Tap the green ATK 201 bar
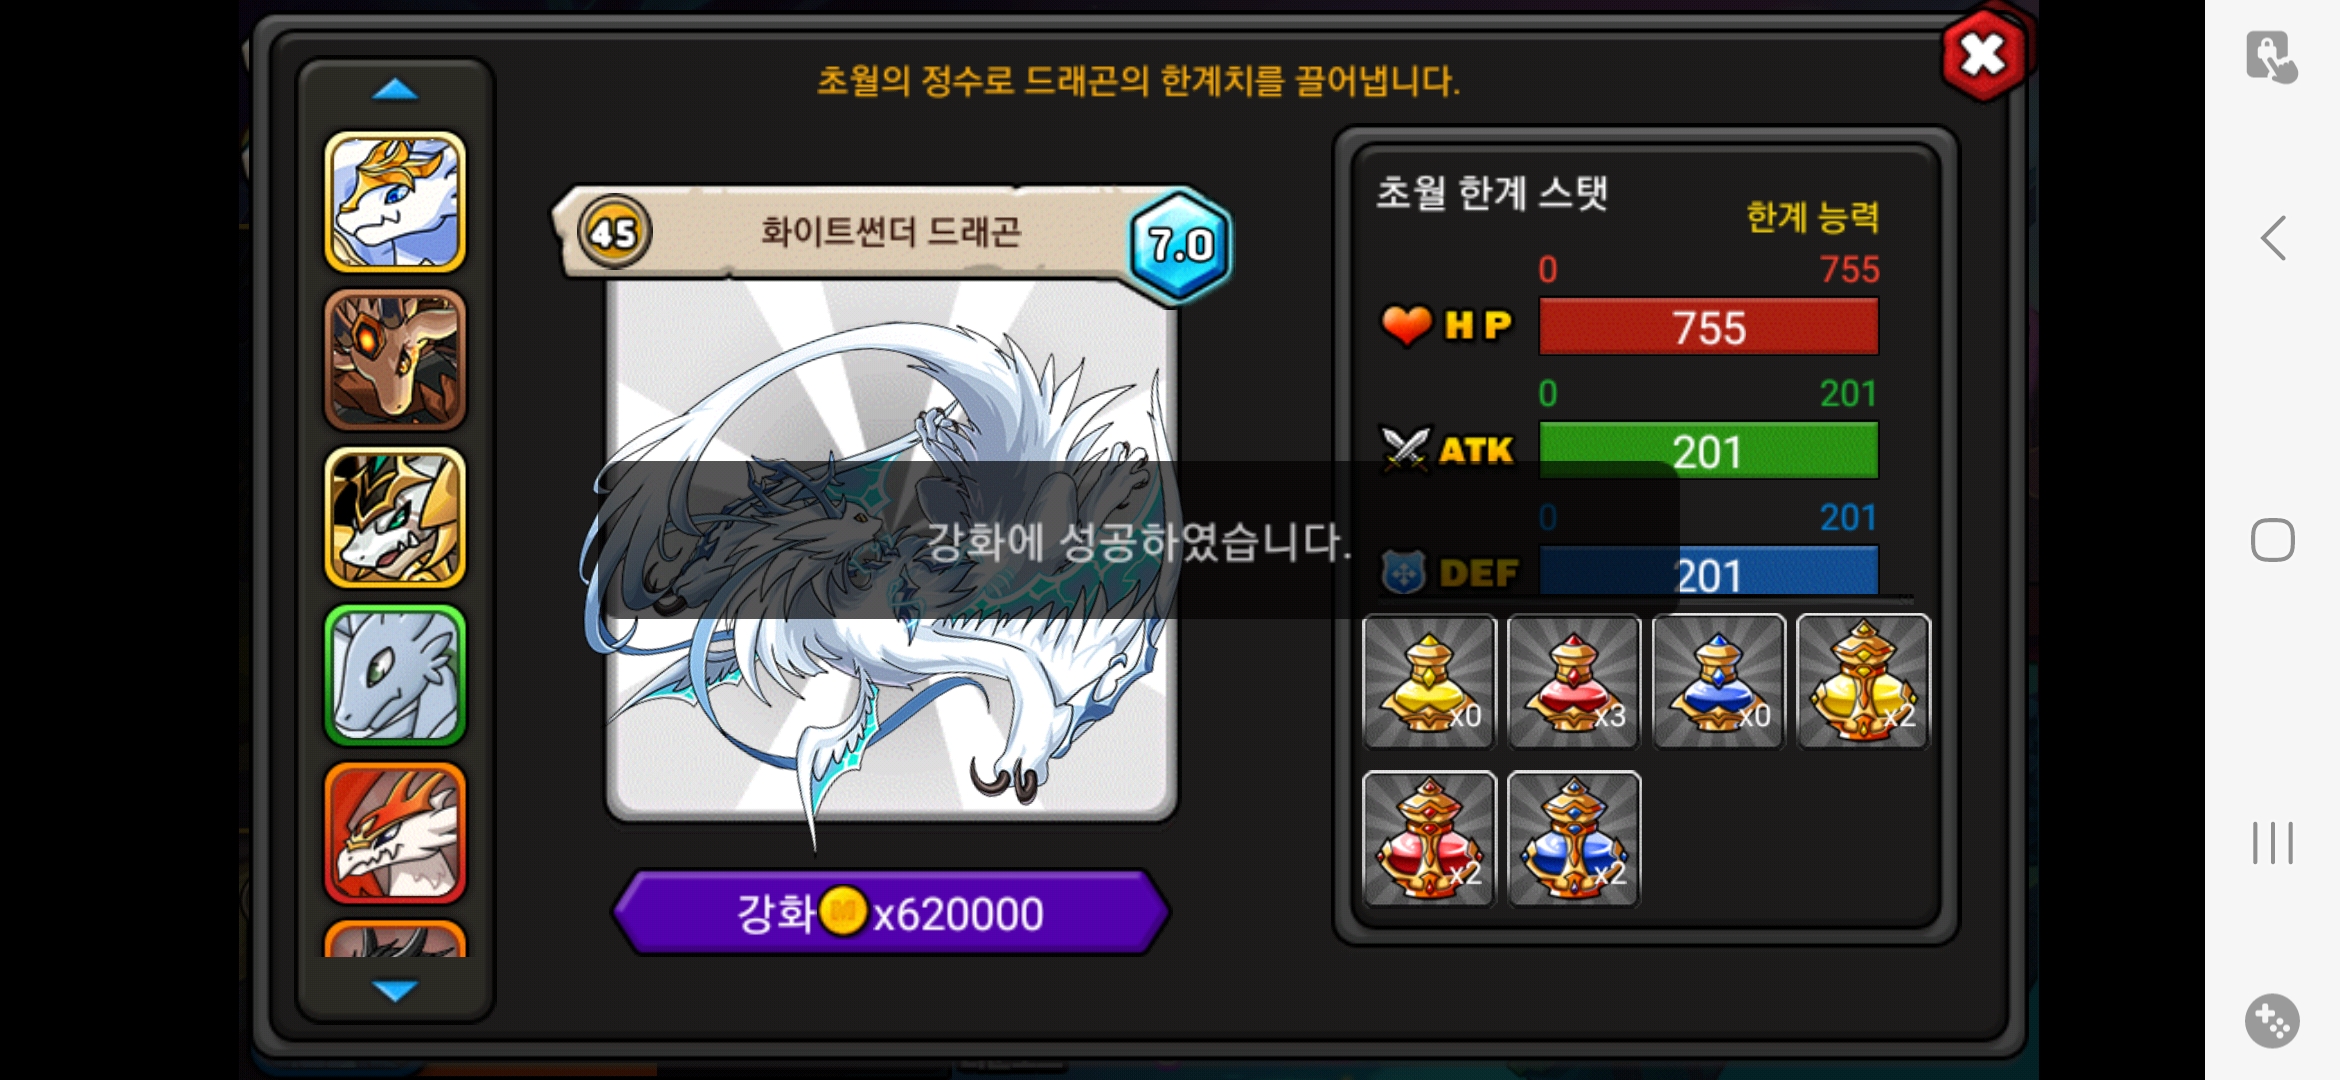 tap(1708, 451)
